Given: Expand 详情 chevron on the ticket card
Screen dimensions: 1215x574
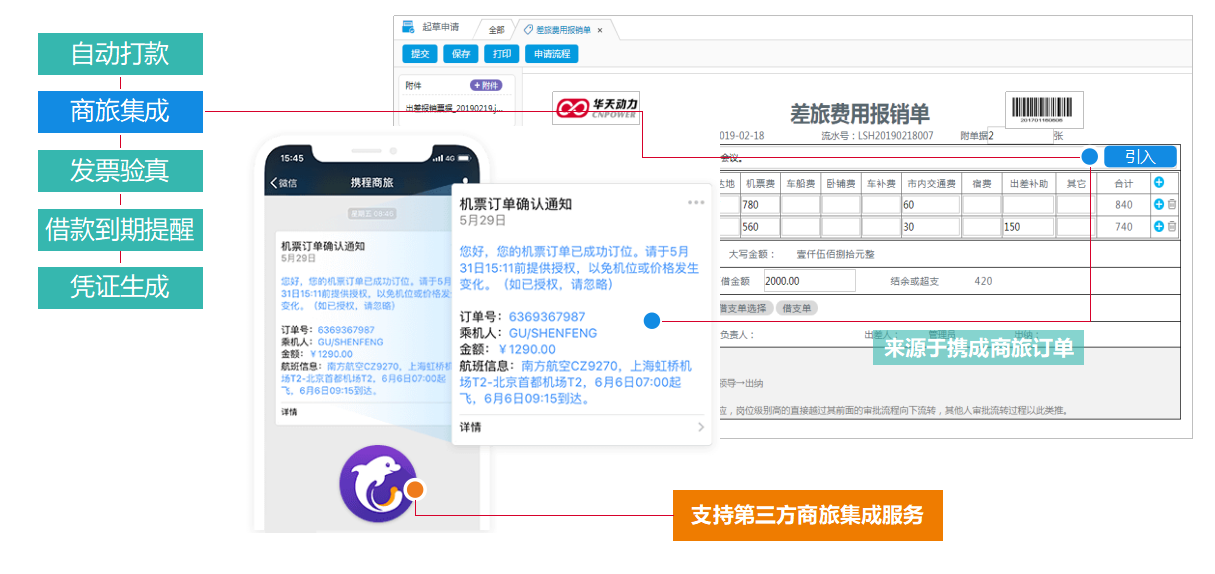Looking at the screenshot, I should (700, 427).
